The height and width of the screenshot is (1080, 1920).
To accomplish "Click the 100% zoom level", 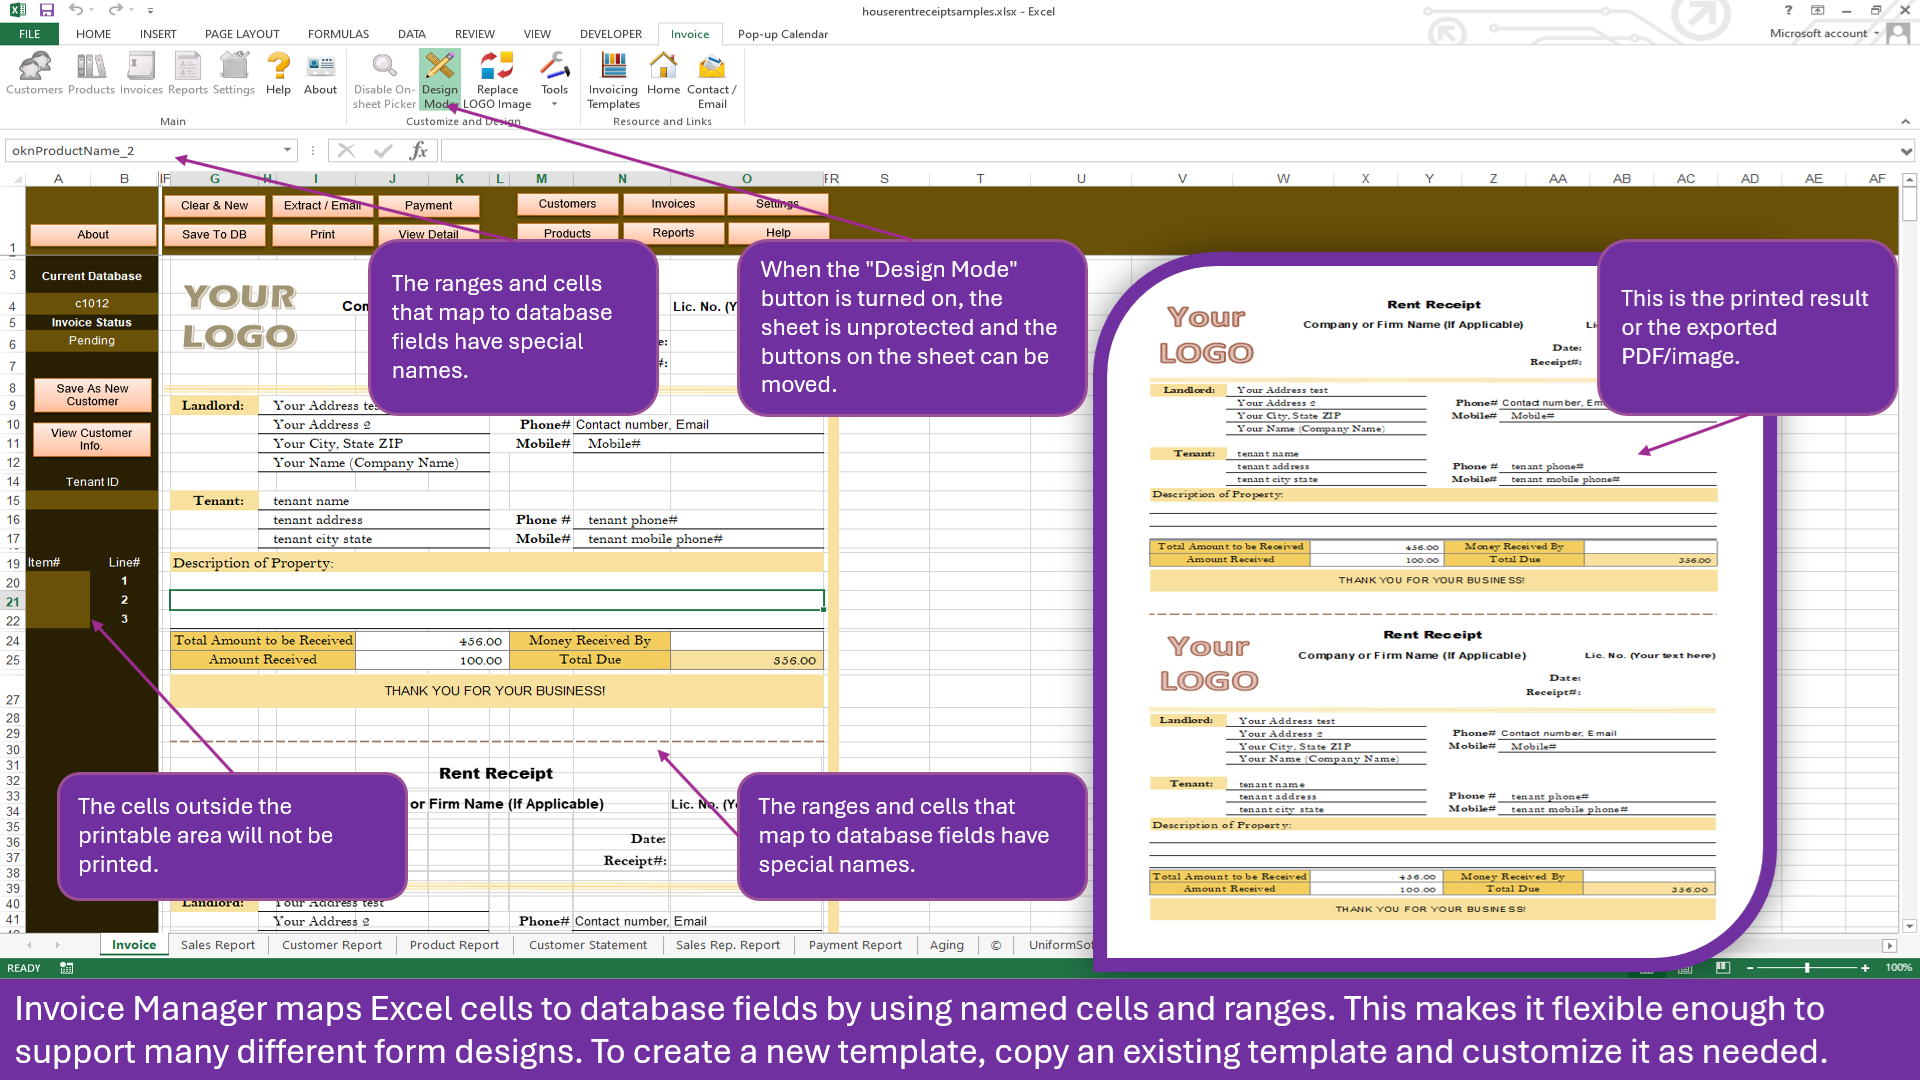I will pyautogui.click(x=1898, y=968).
